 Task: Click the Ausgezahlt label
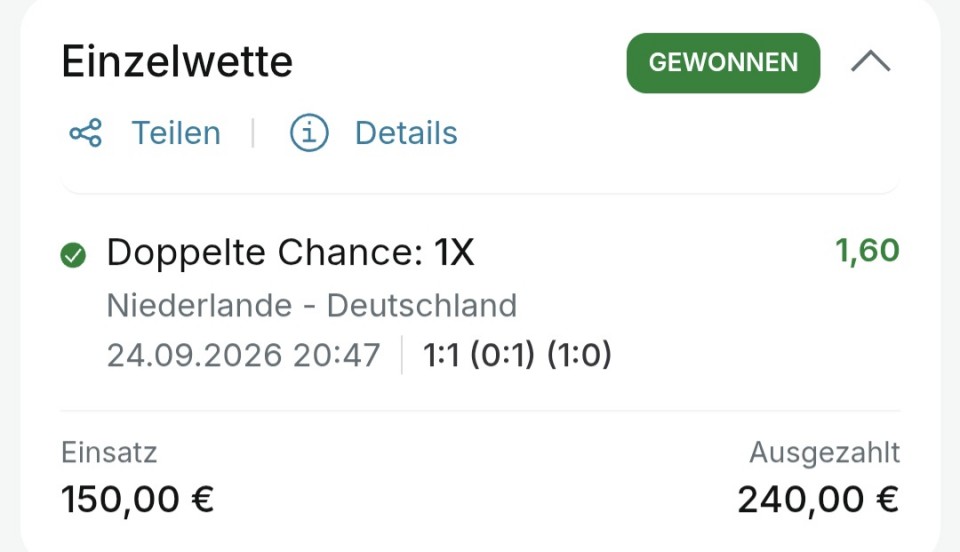tap(824, 453)
